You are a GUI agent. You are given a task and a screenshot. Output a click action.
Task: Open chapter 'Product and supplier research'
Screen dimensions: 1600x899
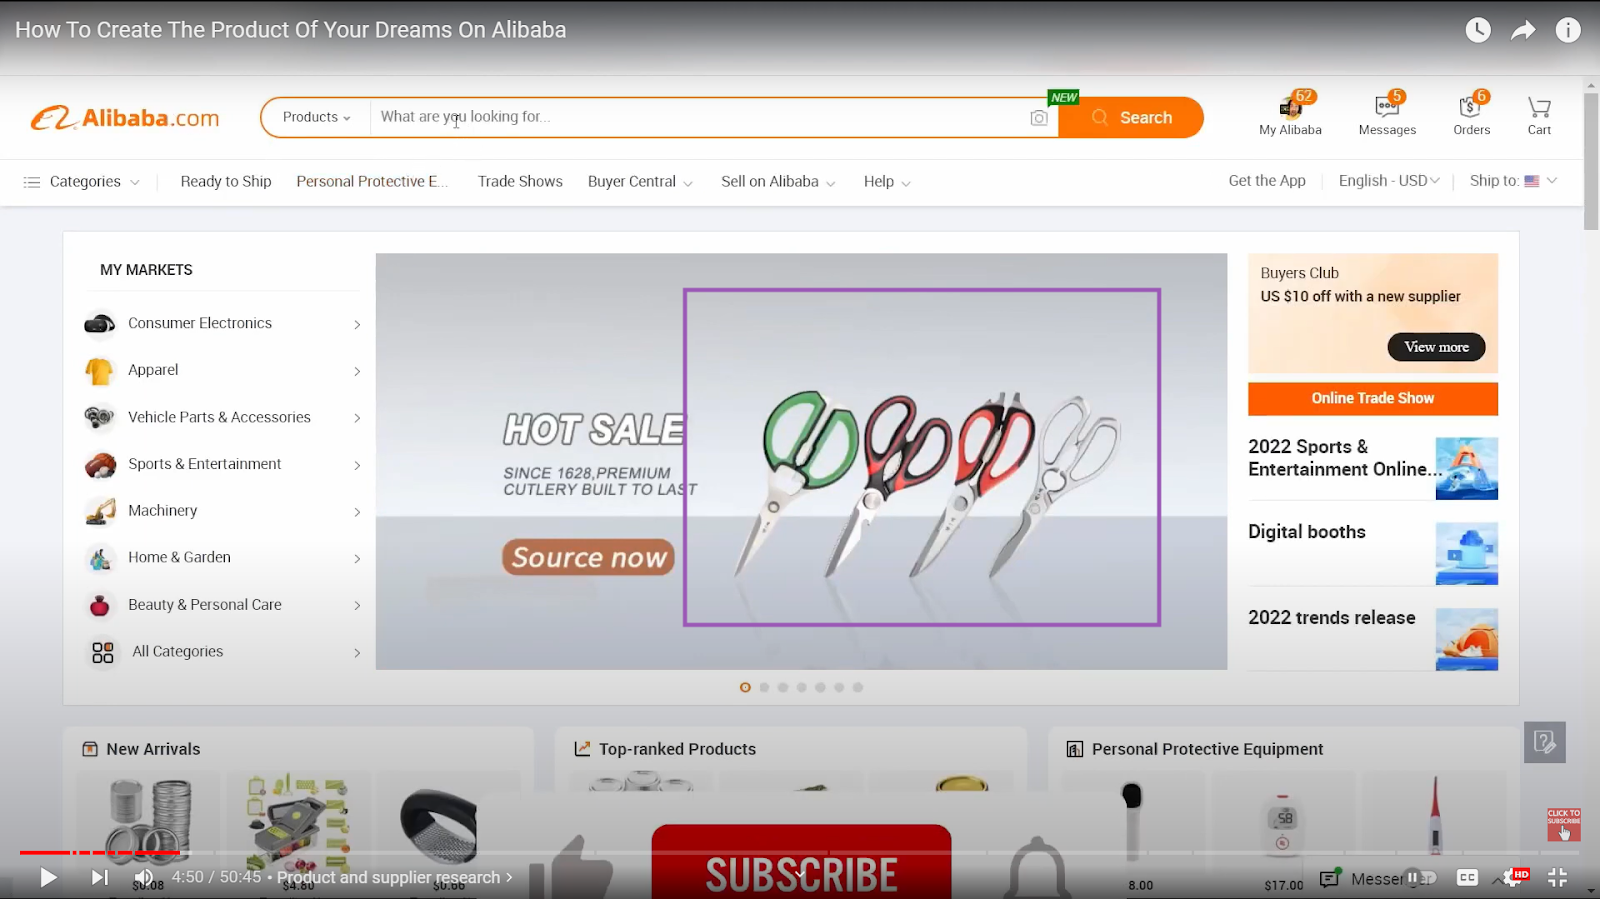(395, 877)
